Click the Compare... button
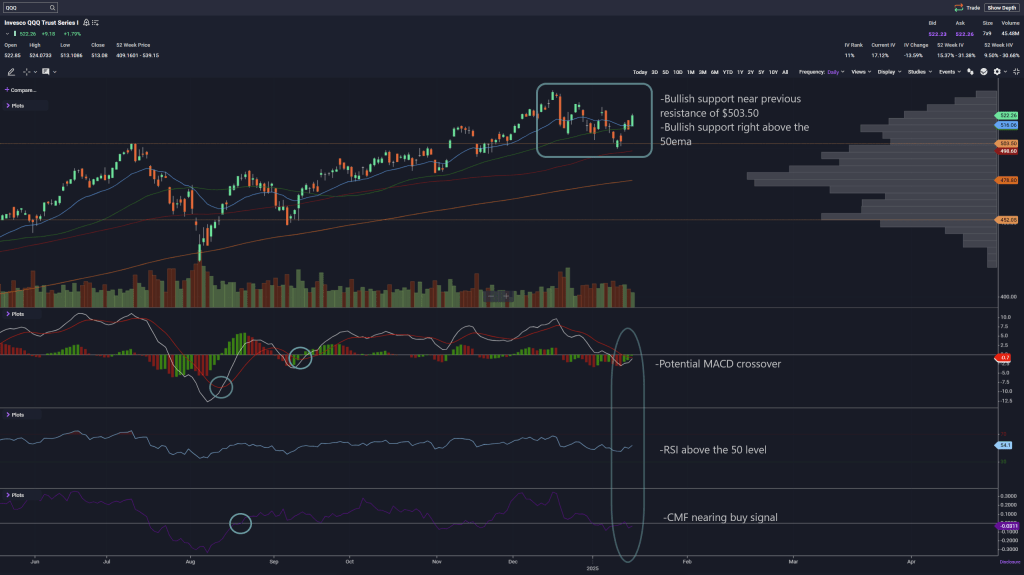1024x575 pixels. point(24,90)
